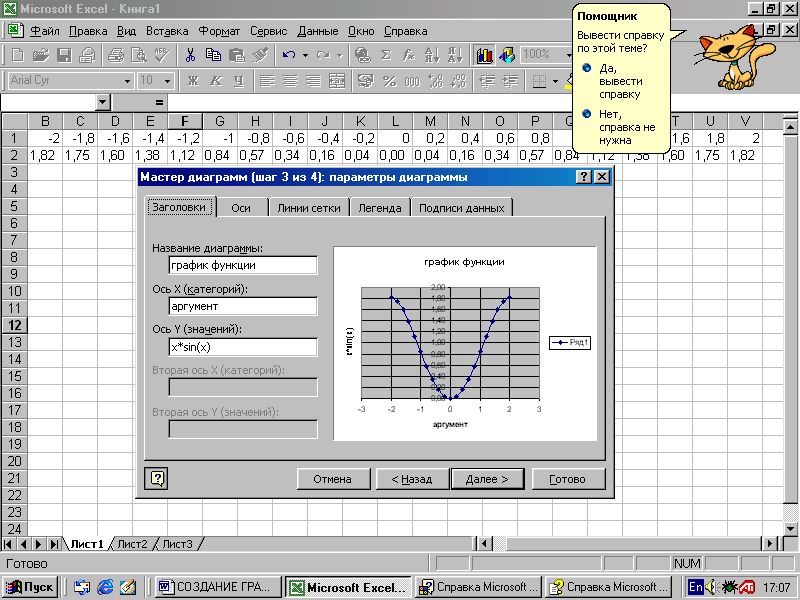Click the Merge and Center icon

pos(337,81)
